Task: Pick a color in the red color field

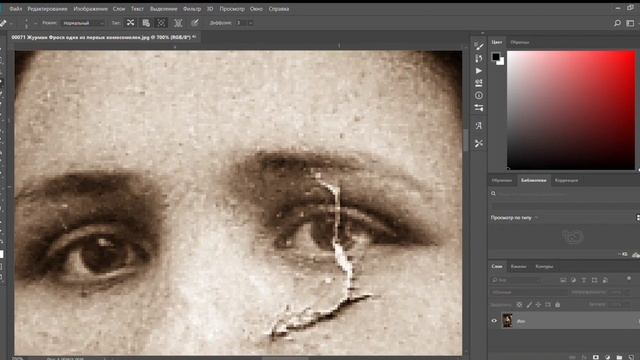Action: 571,110
